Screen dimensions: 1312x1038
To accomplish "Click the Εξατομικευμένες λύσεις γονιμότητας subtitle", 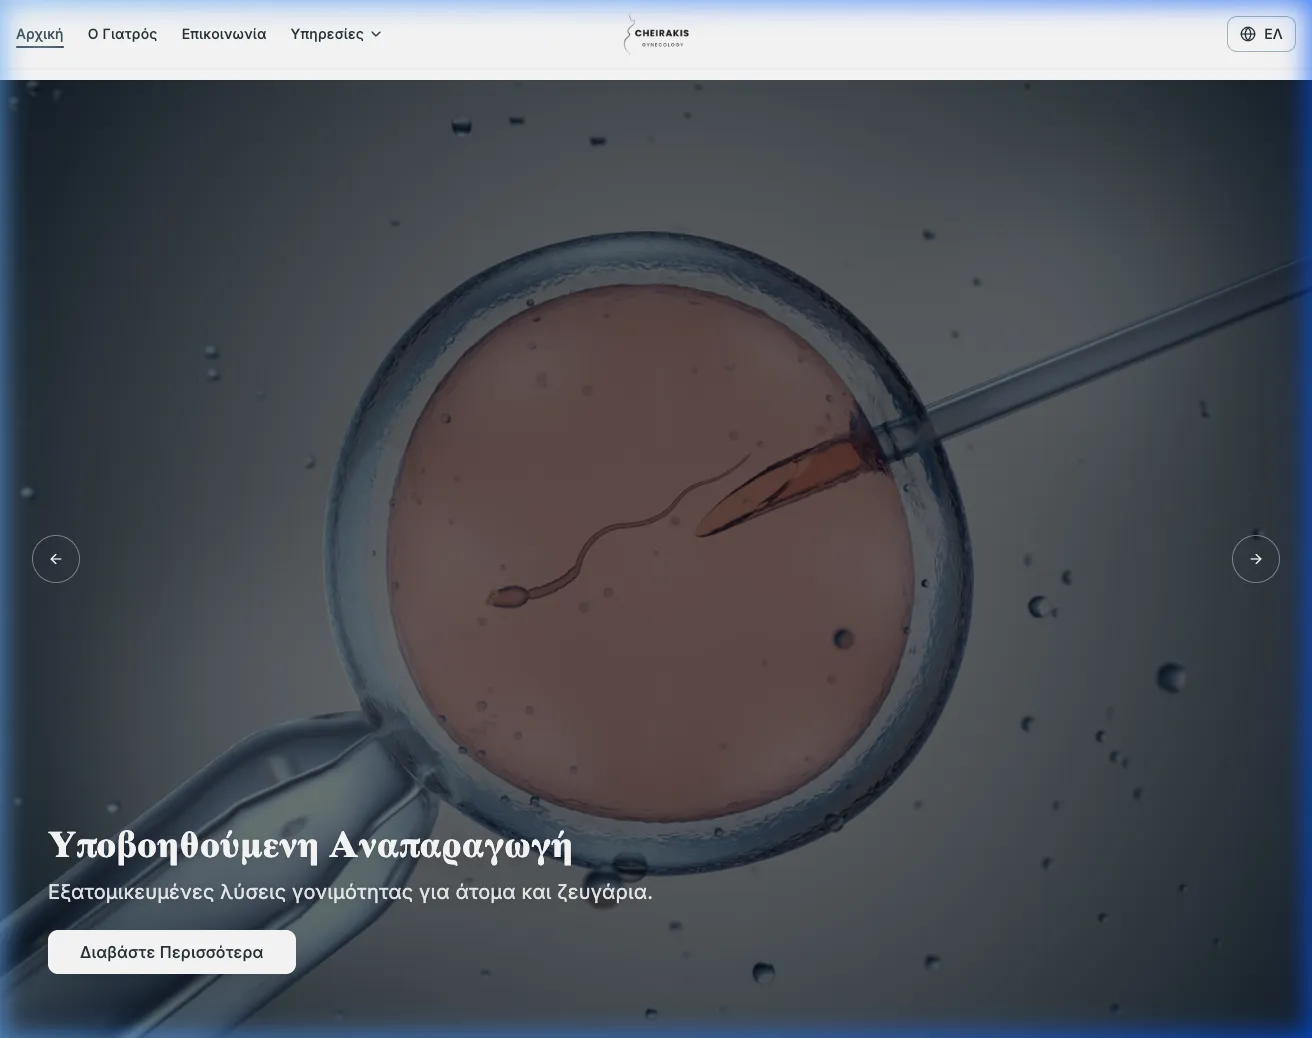I will pyautogui.click(x=350, y=892).
